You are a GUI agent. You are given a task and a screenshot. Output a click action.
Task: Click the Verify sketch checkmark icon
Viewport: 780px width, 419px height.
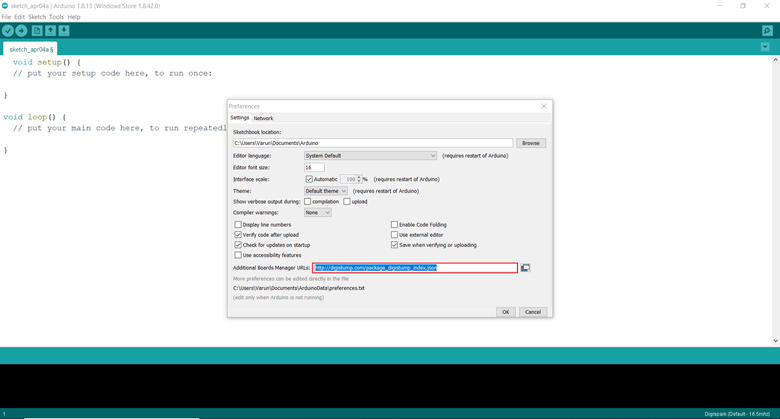7,31
